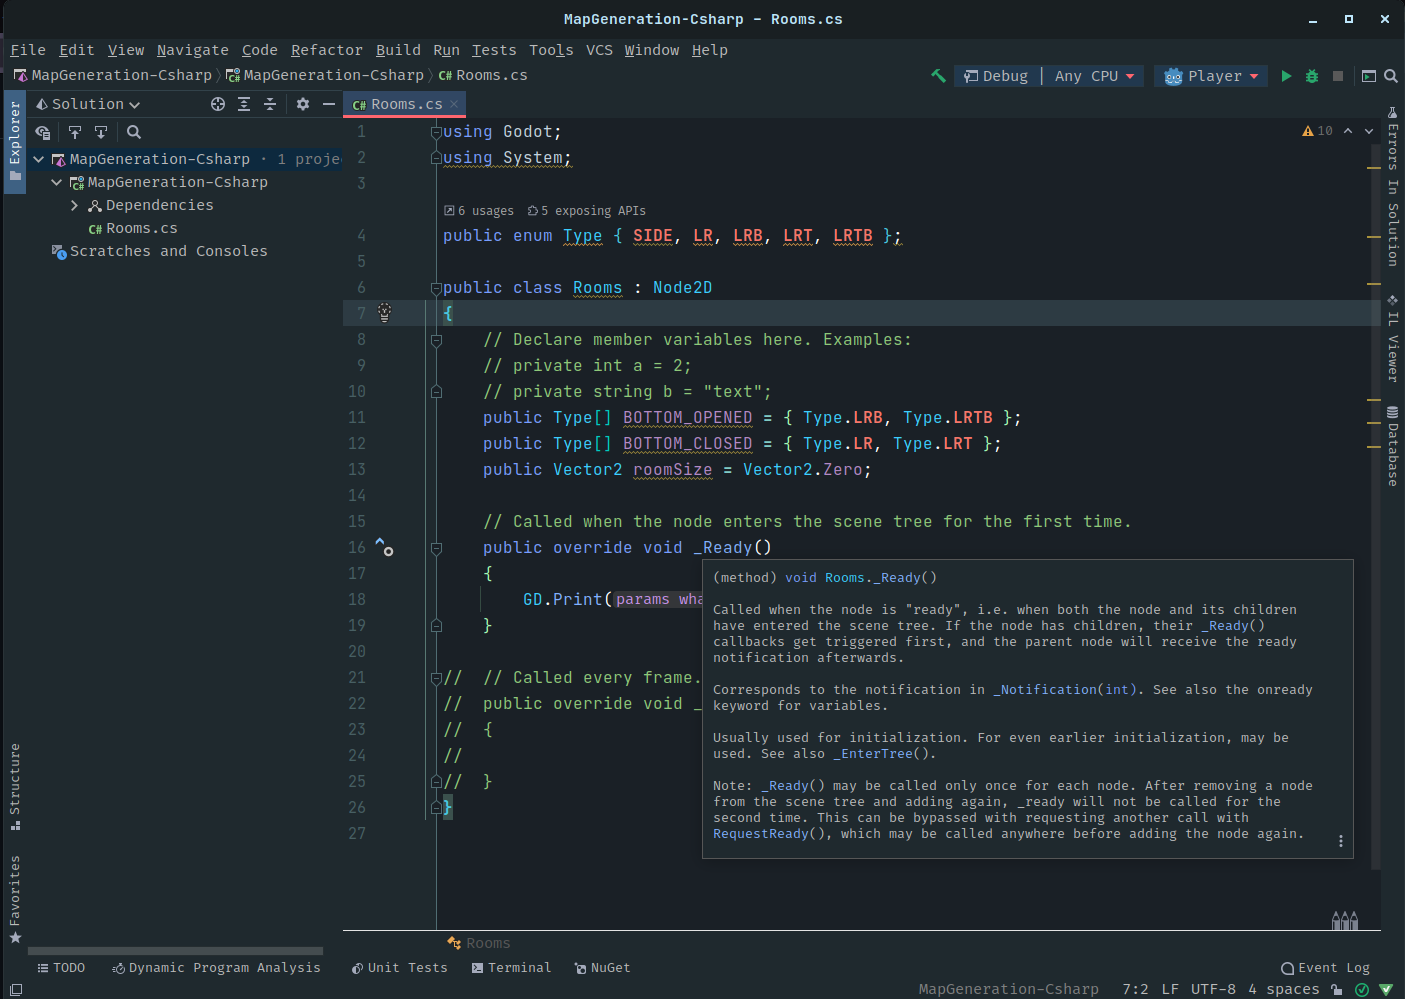
Task: Start debugging using the bug icon
Action: coord(1311,75)
